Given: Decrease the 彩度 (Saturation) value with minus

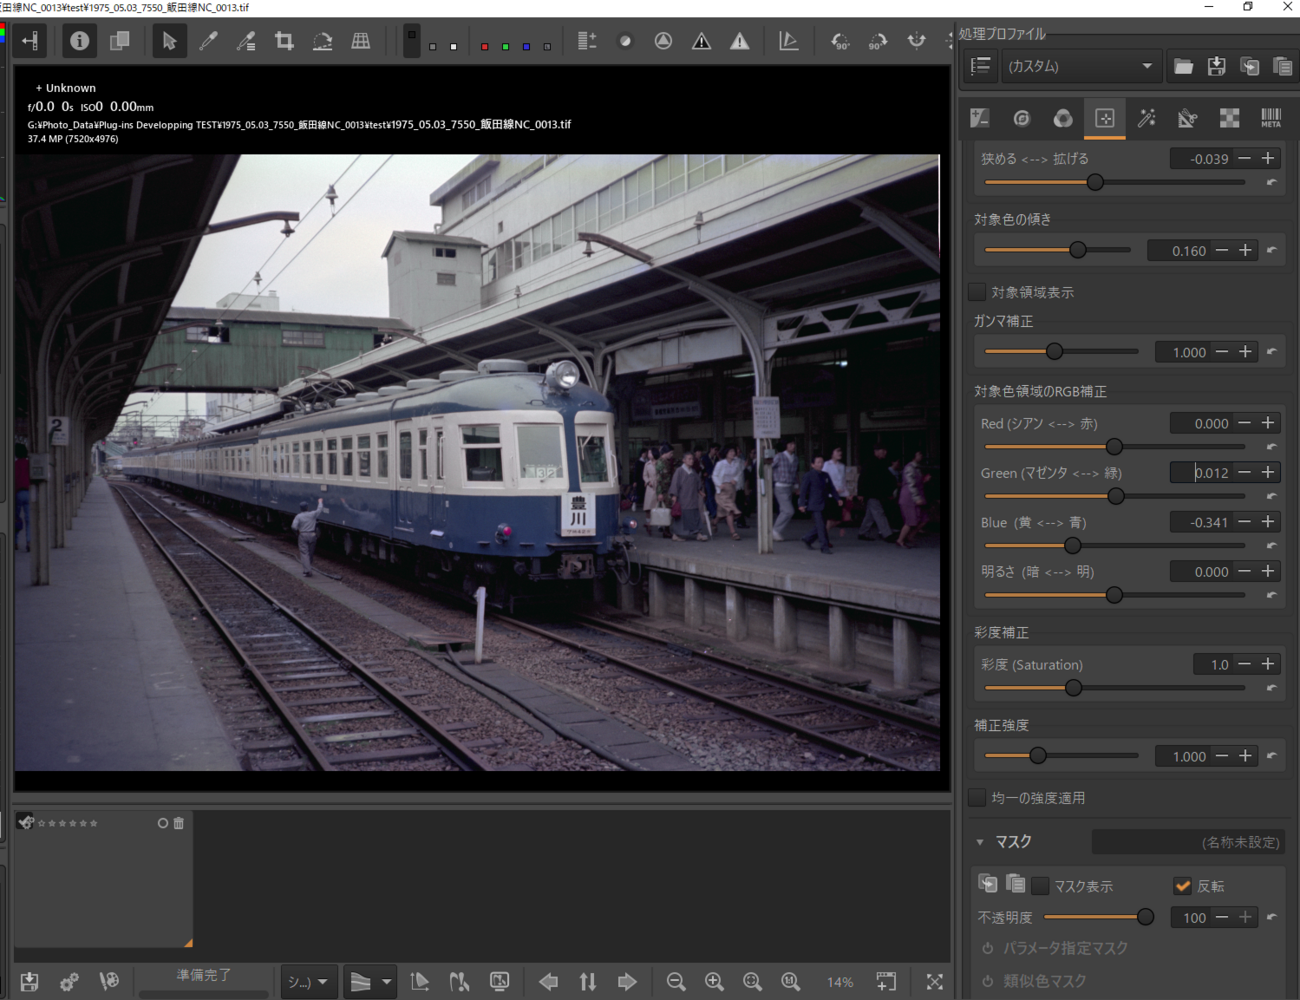Looking at the screenshot, I should (1244, 664).
